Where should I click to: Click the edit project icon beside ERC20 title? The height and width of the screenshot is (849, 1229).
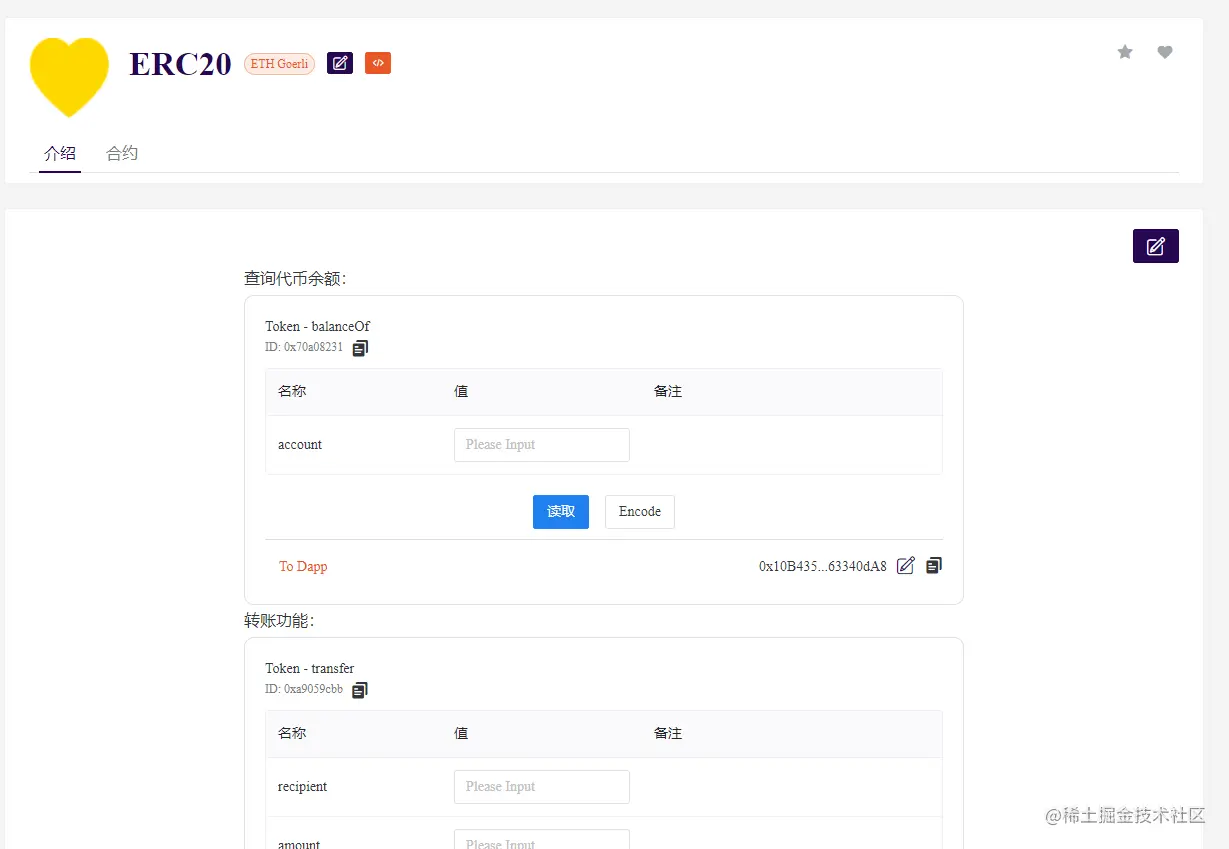tap(339, 62)
